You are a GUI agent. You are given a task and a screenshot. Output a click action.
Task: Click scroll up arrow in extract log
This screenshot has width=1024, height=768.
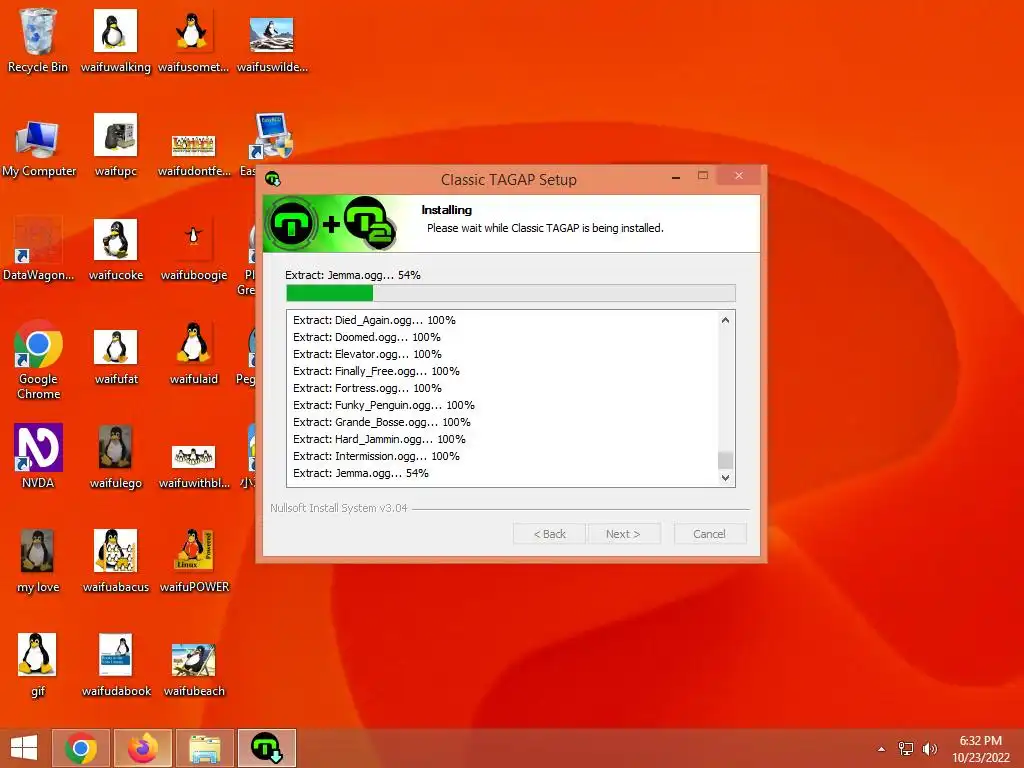[x=725, y=320]
